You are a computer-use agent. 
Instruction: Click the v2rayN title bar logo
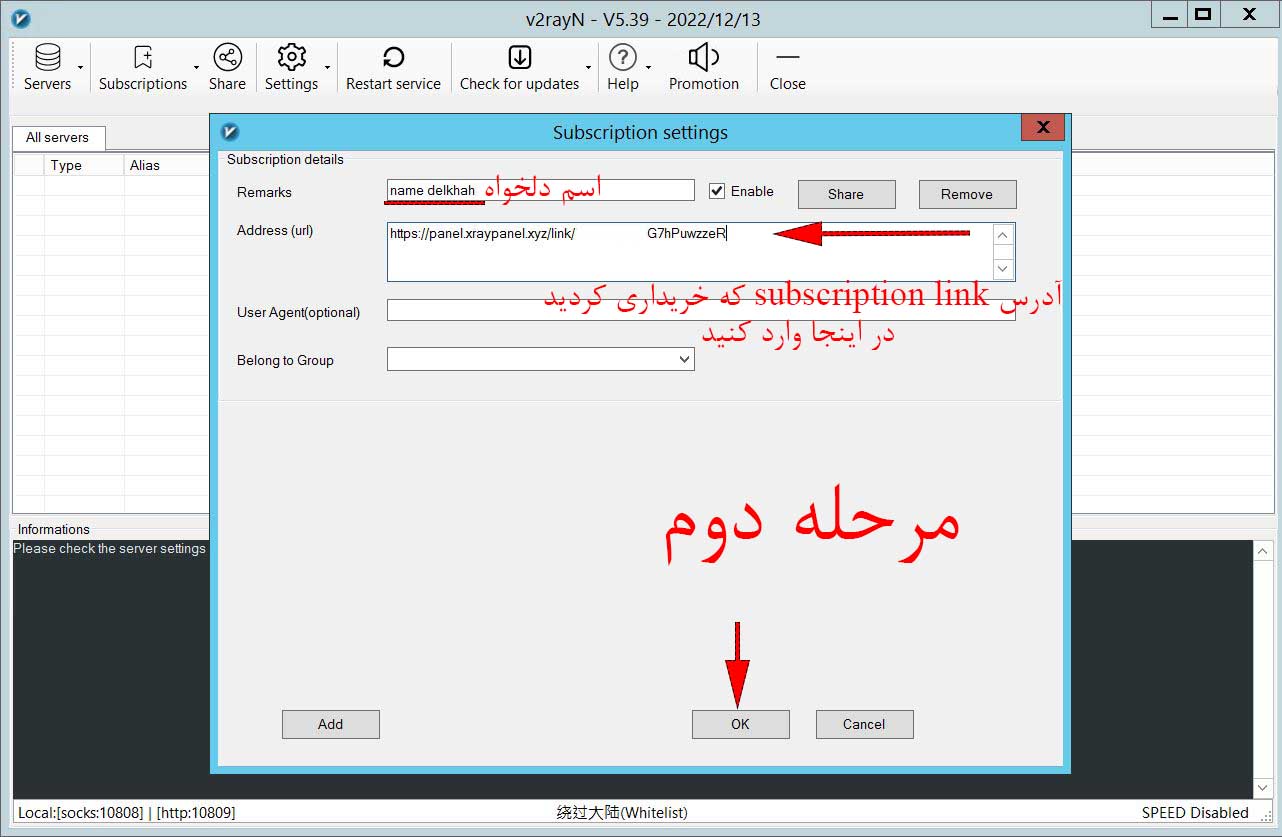coord(20,18)
